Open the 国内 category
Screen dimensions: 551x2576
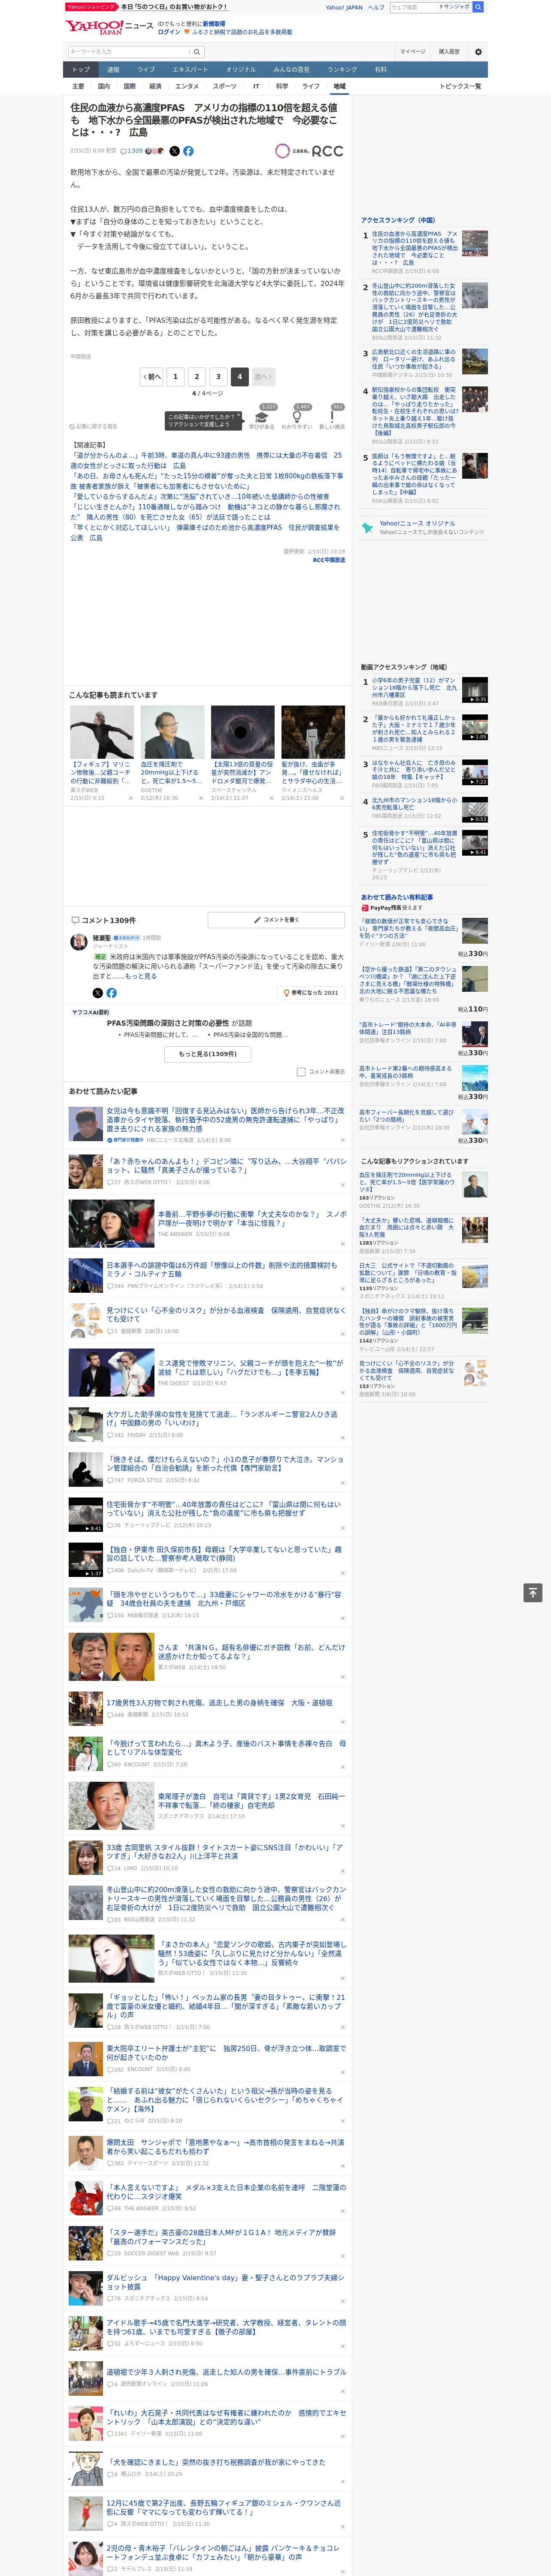tap(103, 86)
